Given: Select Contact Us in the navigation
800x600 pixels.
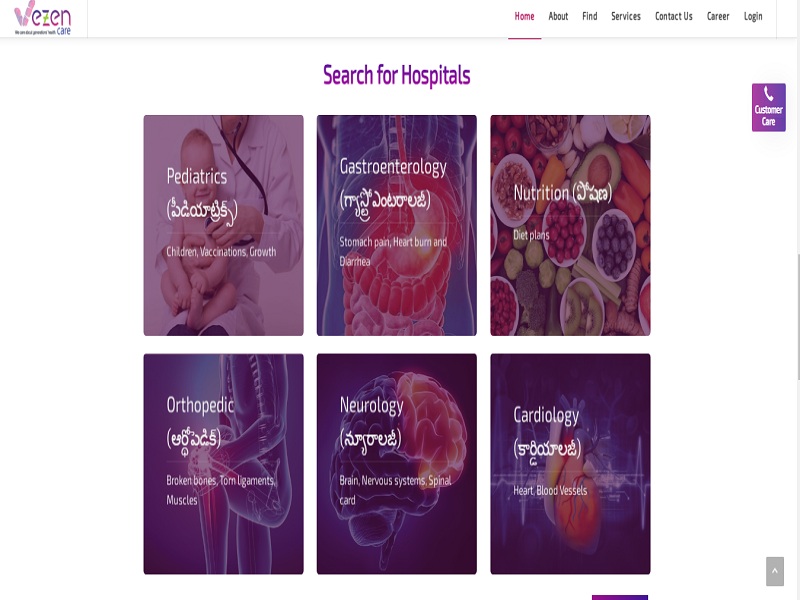Looking at the screenshot, I should [673, 16].
